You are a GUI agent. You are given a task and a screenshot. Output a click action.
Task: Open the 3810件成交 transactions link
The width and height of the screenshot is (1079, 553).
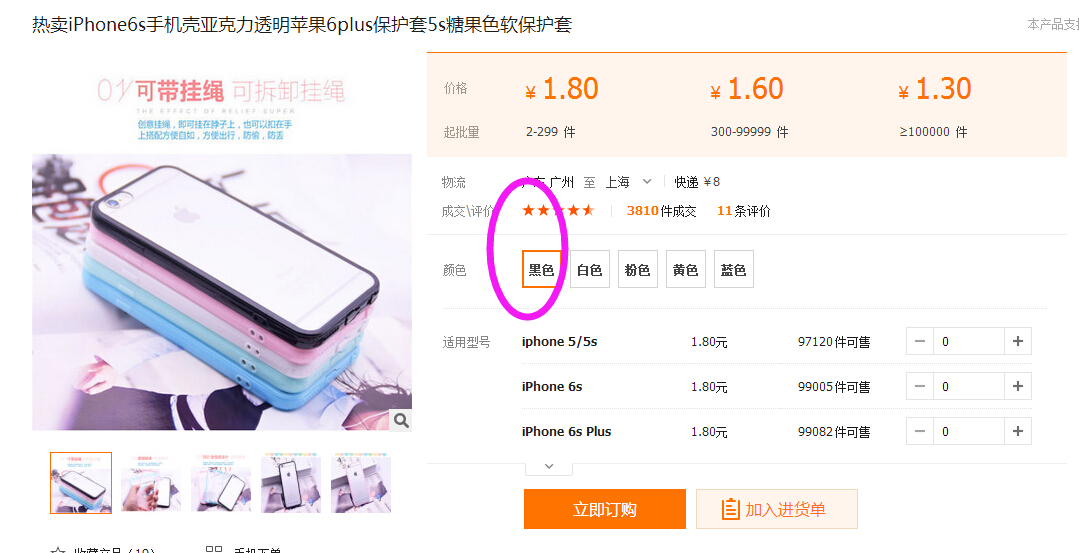(661, 211)
